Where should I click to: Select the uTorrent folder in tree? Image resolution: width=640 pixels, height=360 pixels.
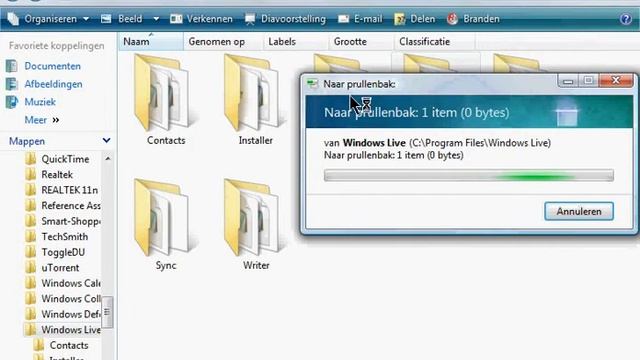point(60,267)
